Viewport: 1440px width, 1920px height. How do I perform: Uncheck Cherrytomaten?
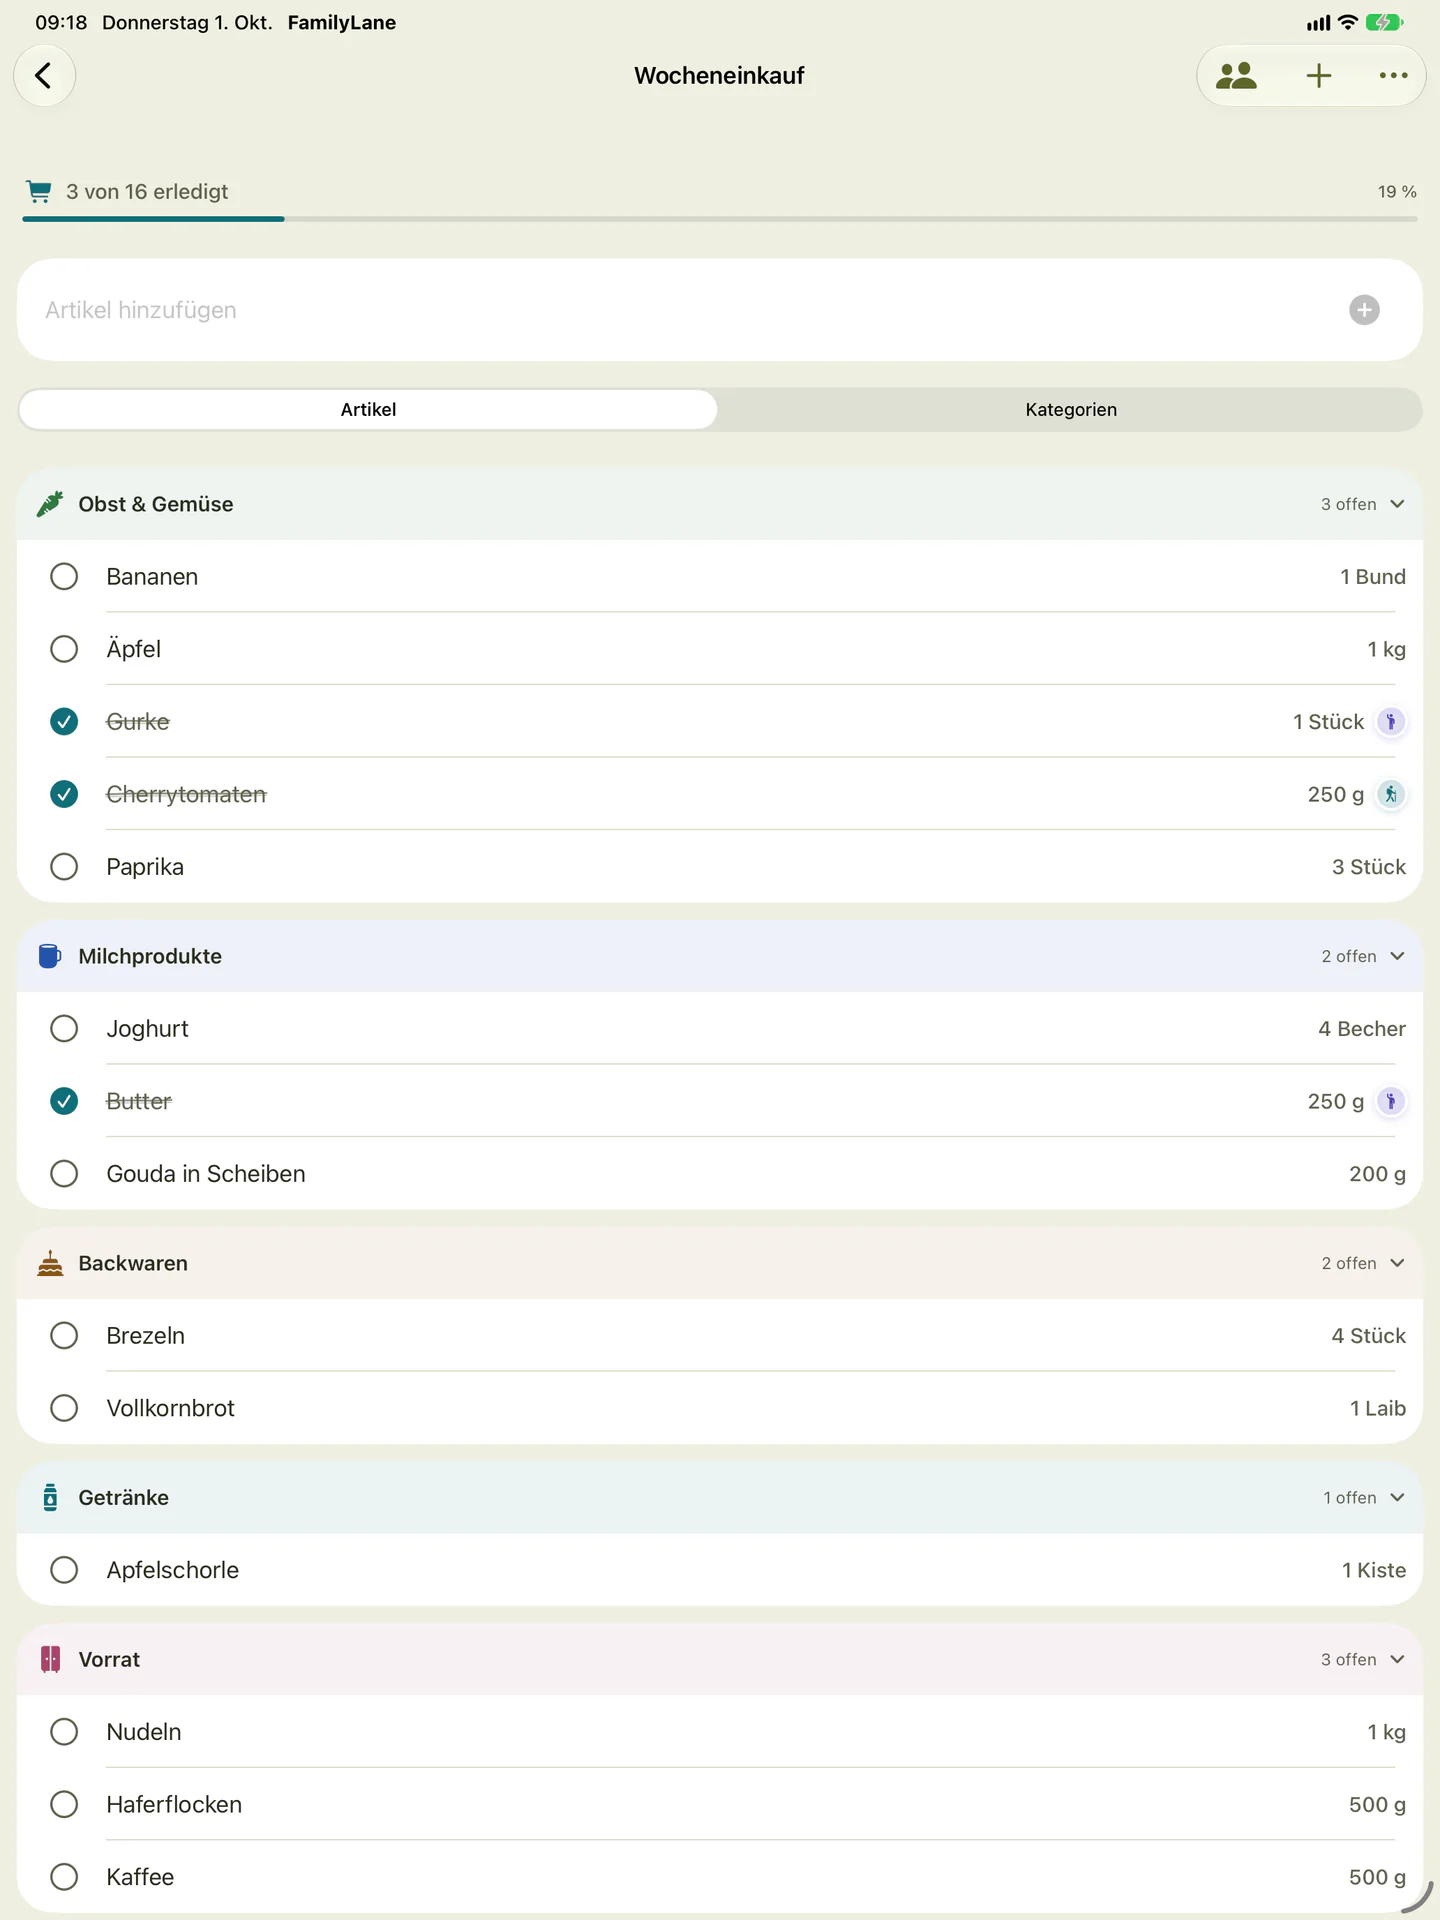click(64, 794)
